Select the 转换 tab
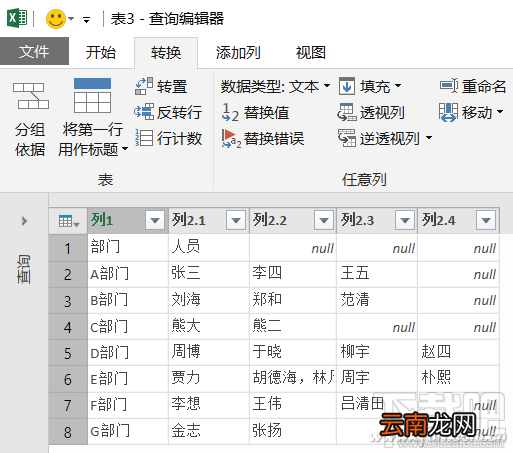The image size is (513, 453). point(166,52)
